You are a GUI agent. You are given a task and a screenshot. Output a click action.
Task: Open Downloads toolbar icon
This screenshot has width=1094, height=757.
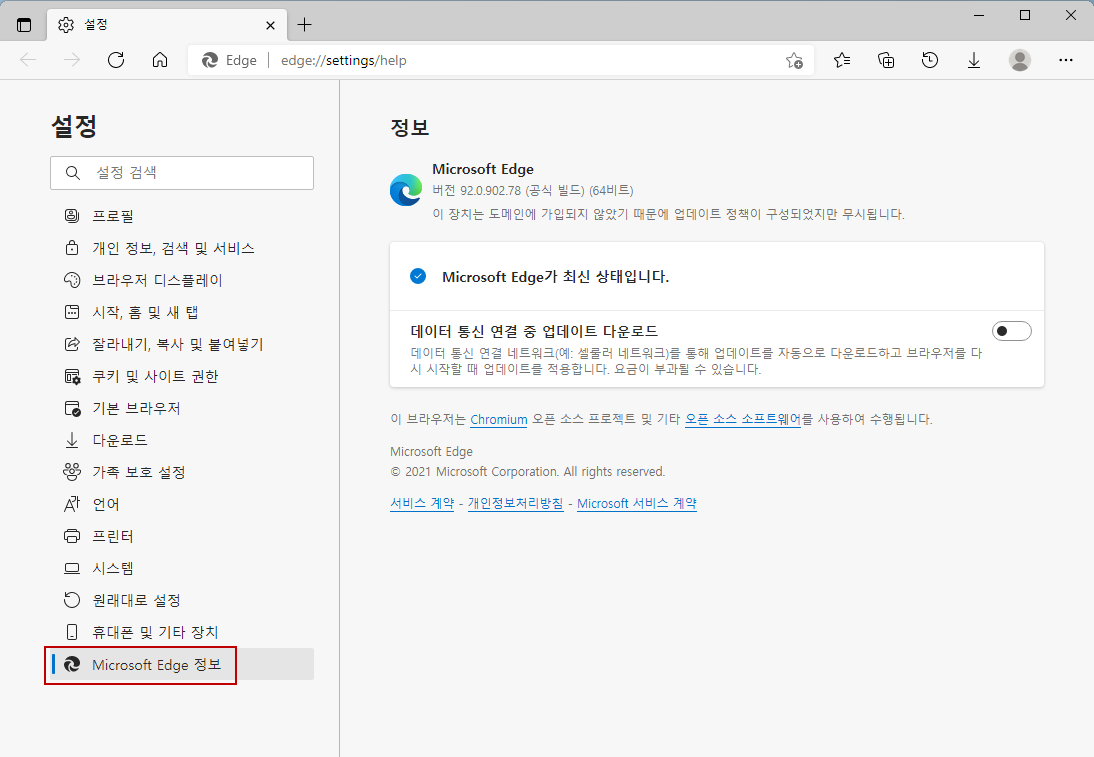click(974, 60)
